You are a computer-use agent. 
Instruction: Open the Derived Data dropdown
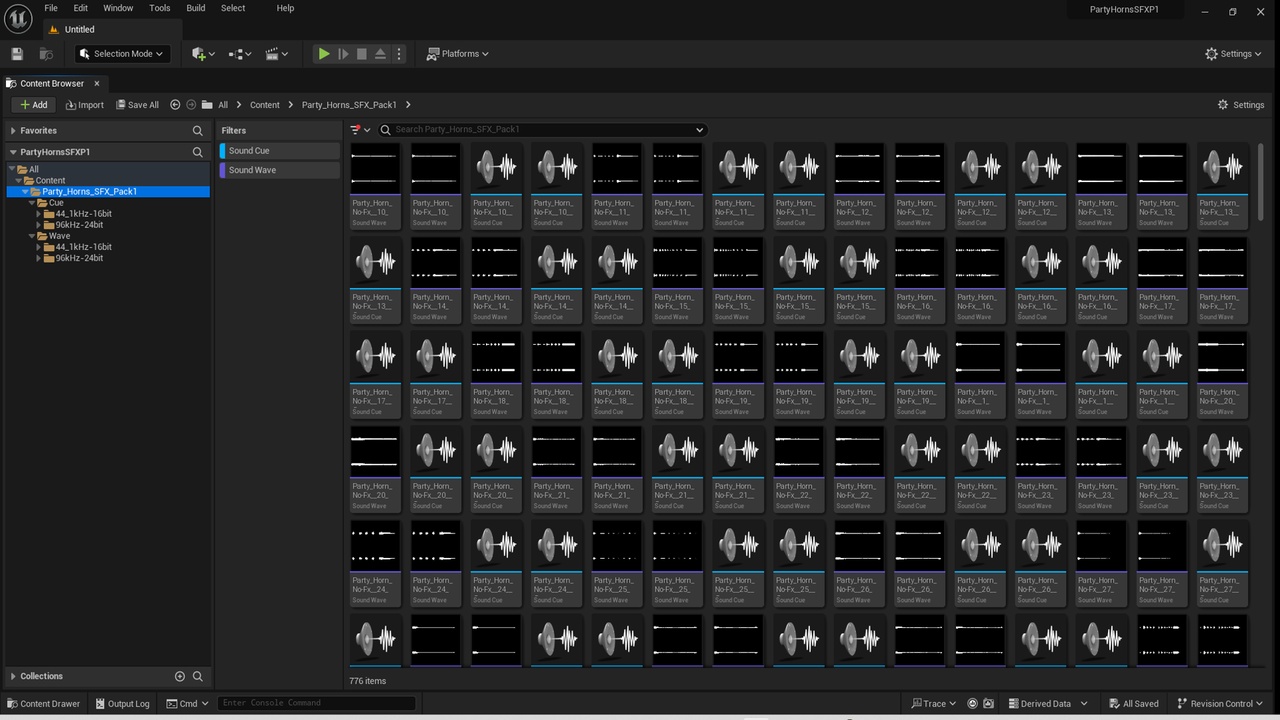[x=1045, y=704]
